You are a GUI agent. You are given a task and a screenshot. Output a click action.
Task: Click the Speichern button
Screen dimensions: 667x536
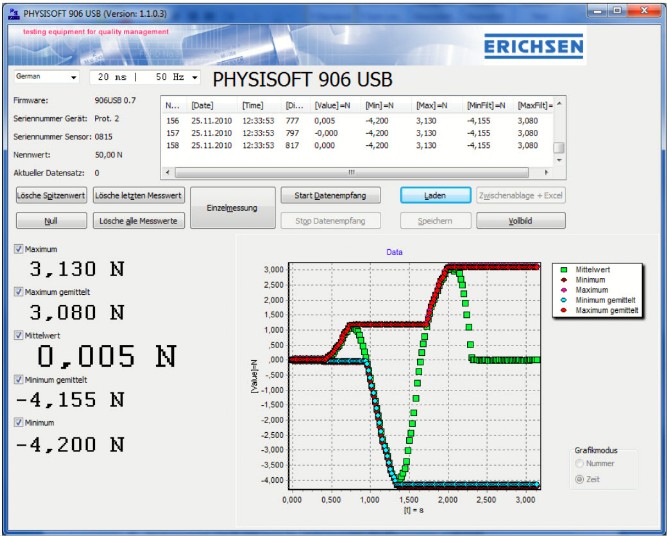435,221
